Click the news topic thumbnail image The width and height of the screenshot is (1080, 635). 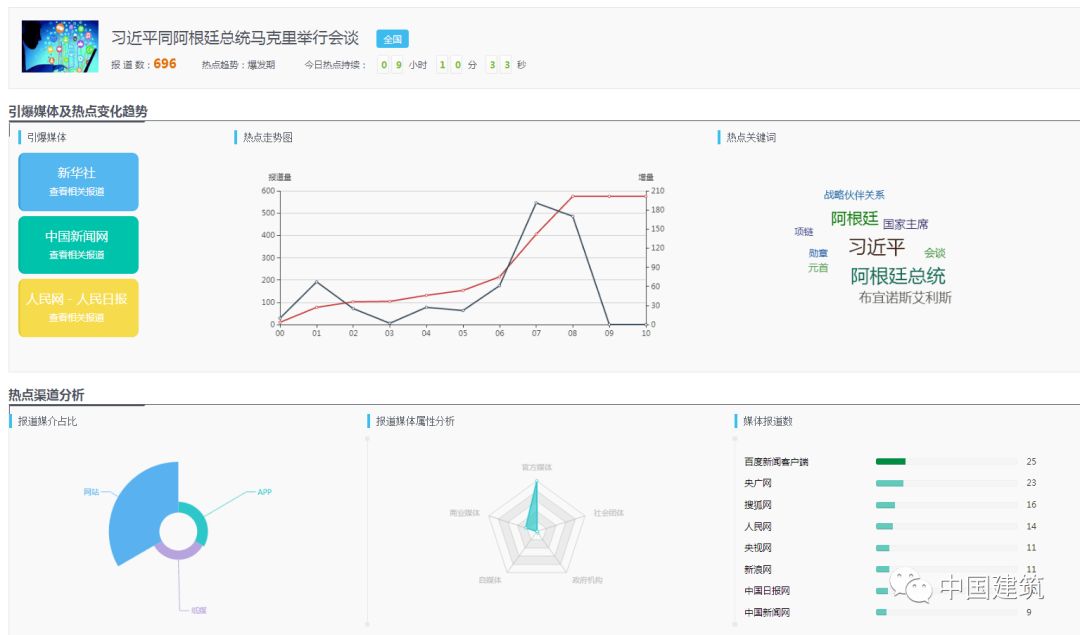pyautogui.click(x=60, y=46)
